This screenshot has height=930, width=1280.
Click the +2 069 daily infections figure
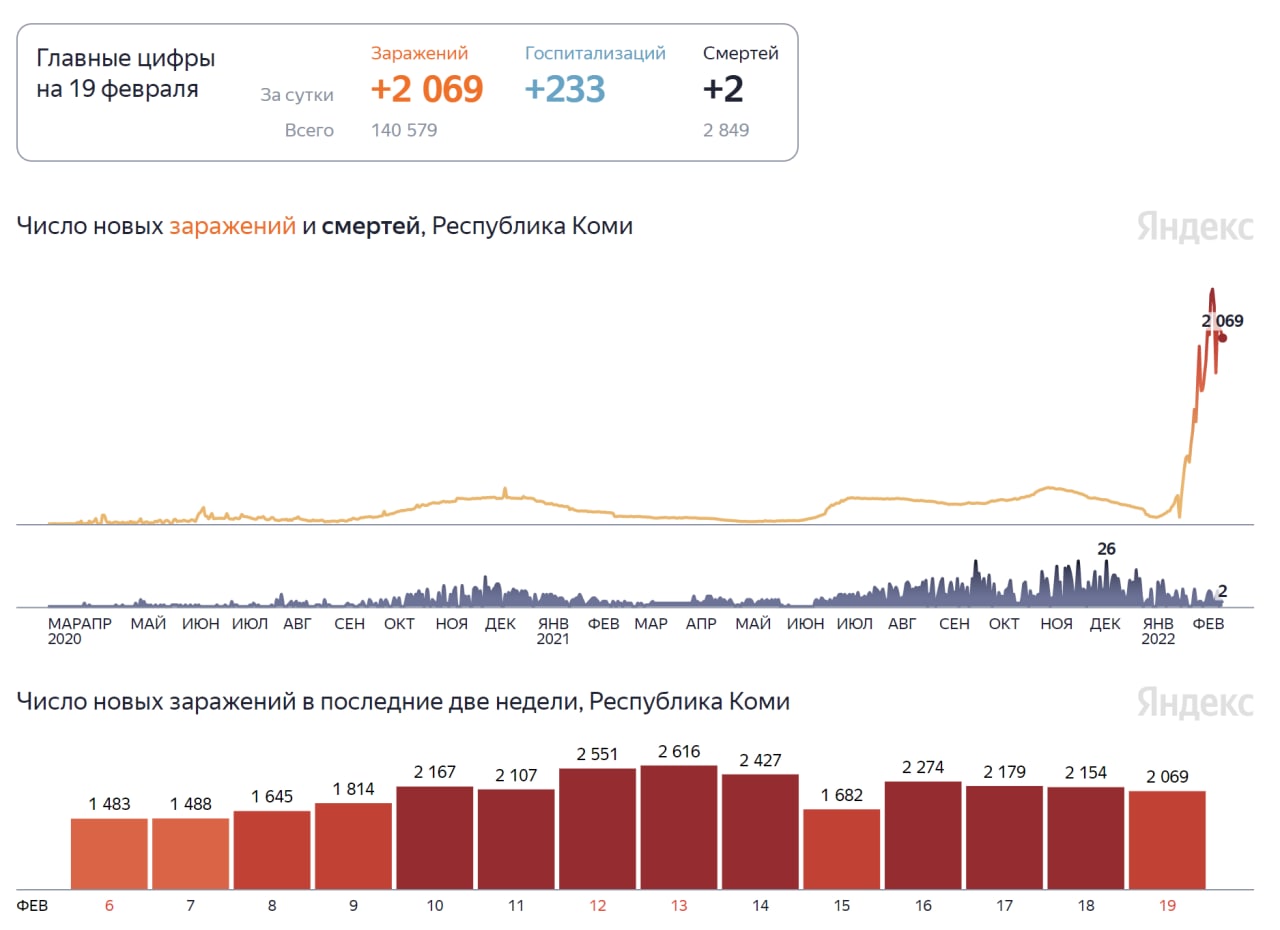(x=427, y=89)
